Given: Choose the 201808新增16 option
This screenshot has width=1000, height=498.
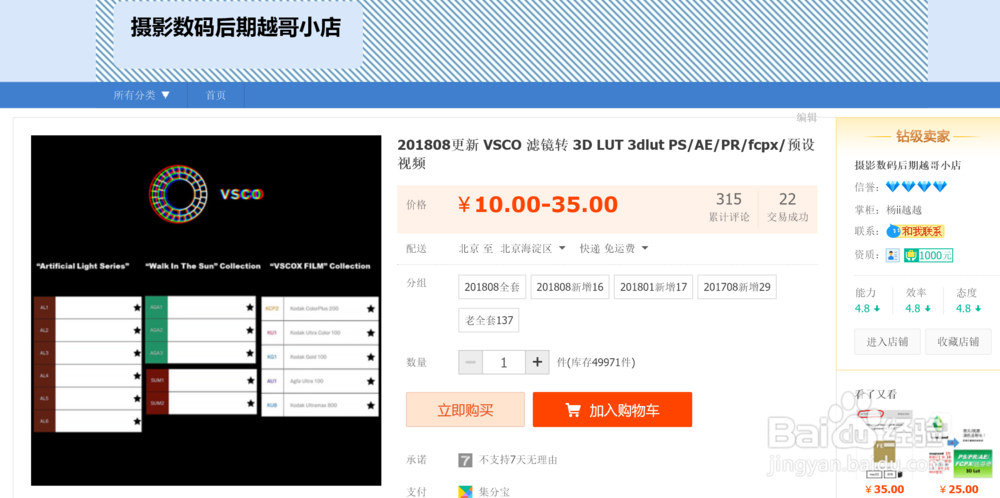Looking at the screenshot, I should [x=570, y=287].
